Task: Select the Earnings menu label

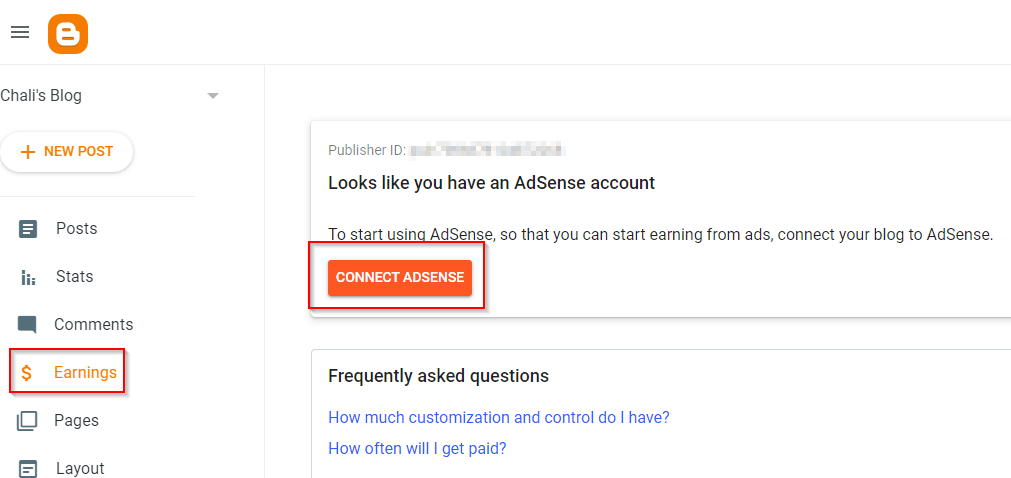Action: point(85,372)
